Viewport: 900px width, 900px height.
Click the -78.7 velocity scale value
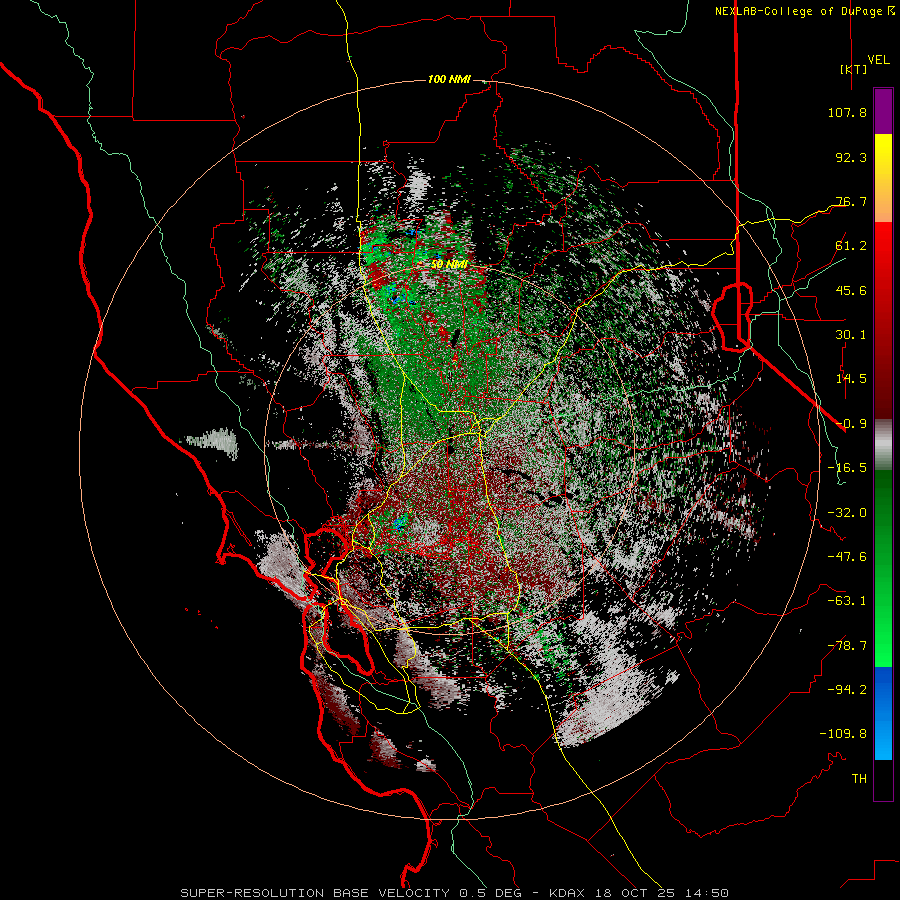coord(847,646)
